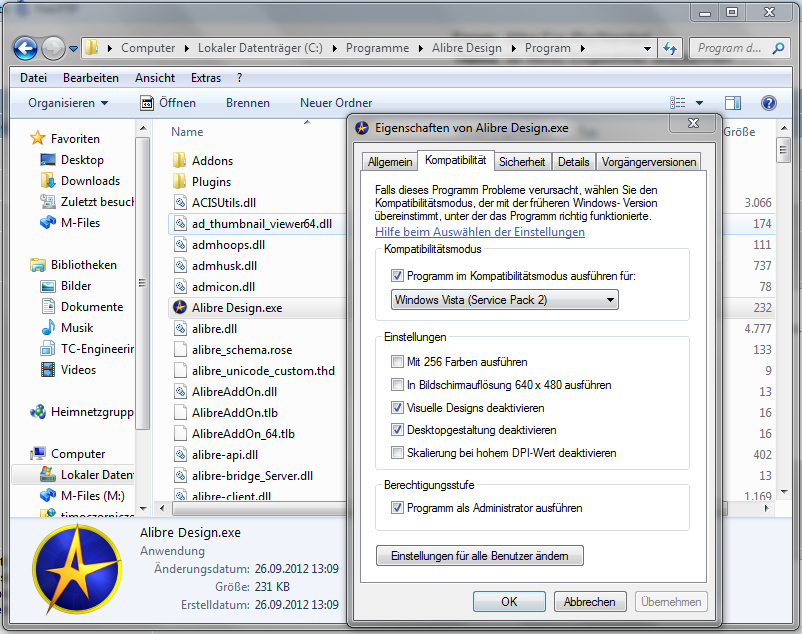802x634 pixels.
Task: Enable Mit 256 Farben ausführen
Action: pyautogui.click(x=397, y=362)
